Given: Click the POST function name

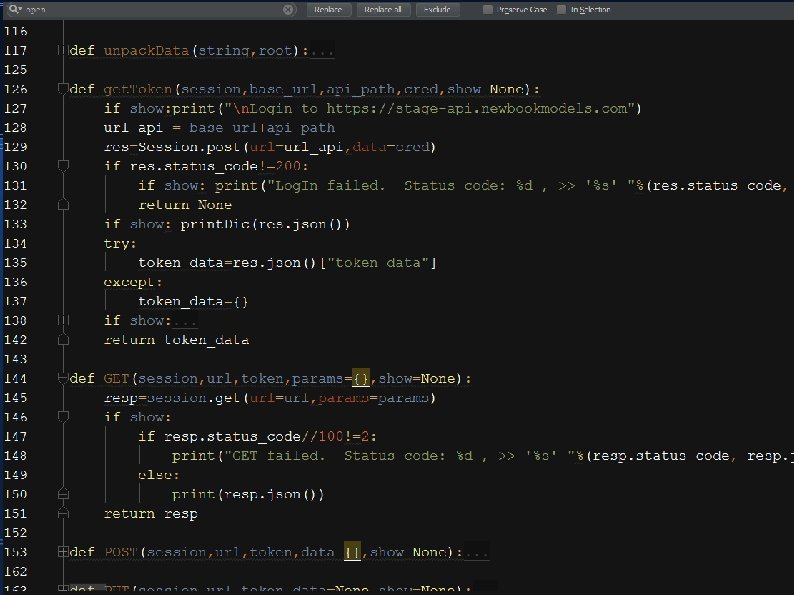Looking at the screenshot, I should (x=121, y=552).
